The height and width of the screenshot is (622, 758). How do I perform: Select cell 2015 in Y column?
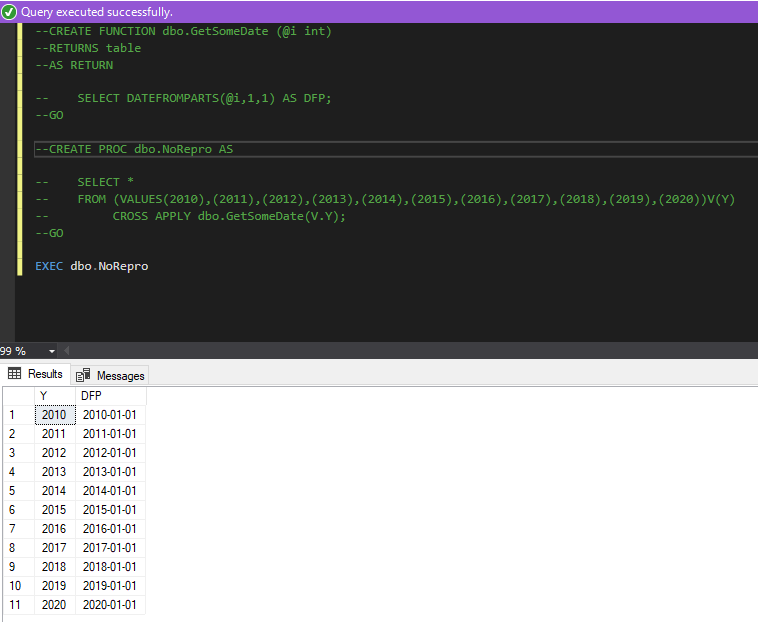click(55, 509)
